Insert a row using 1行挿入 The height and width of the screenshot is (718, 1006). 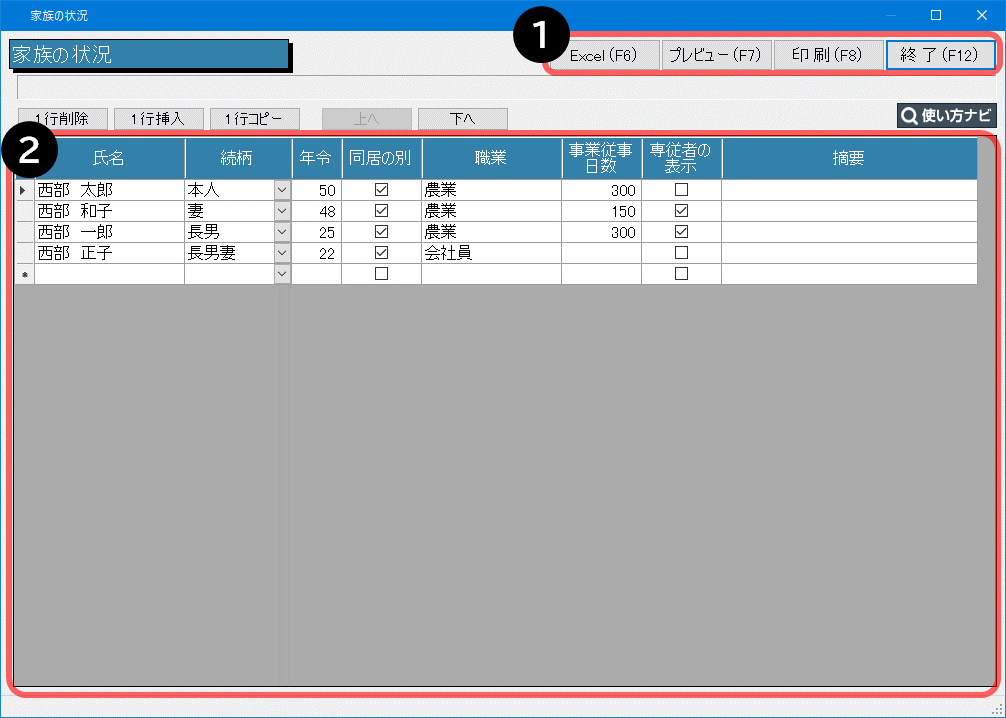click(158, 119)
